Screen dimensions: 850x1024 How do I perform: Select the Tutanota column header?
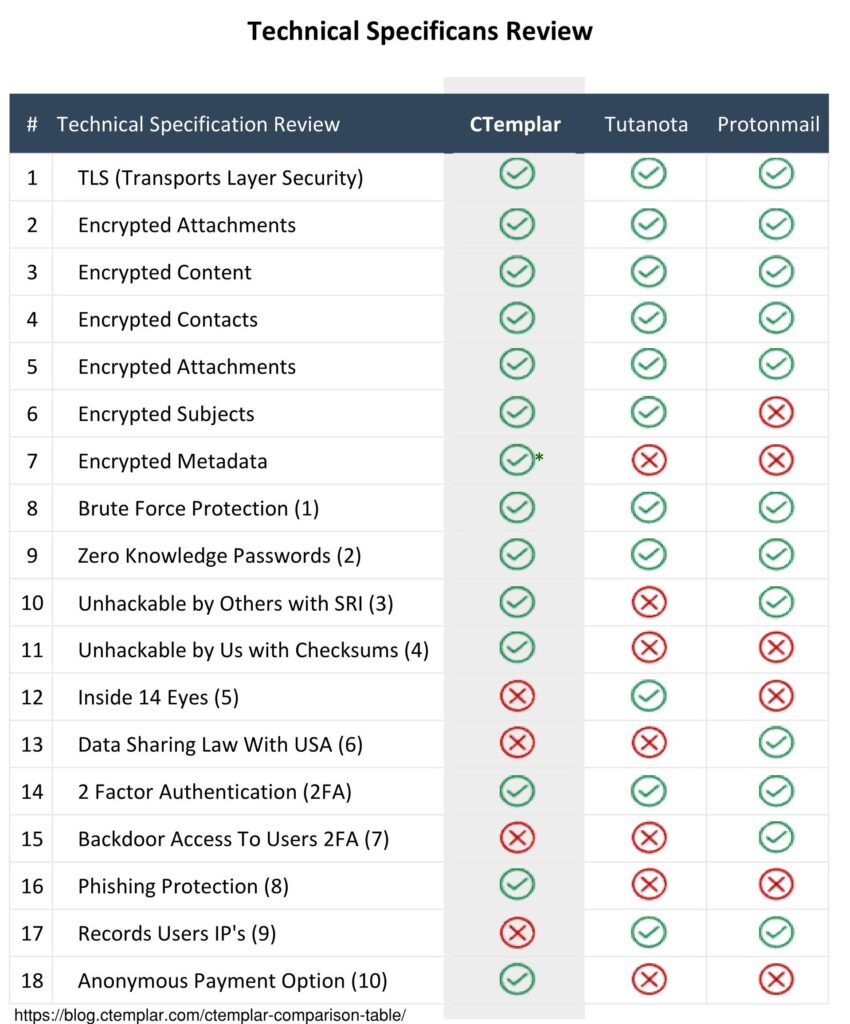click(646, 124)
